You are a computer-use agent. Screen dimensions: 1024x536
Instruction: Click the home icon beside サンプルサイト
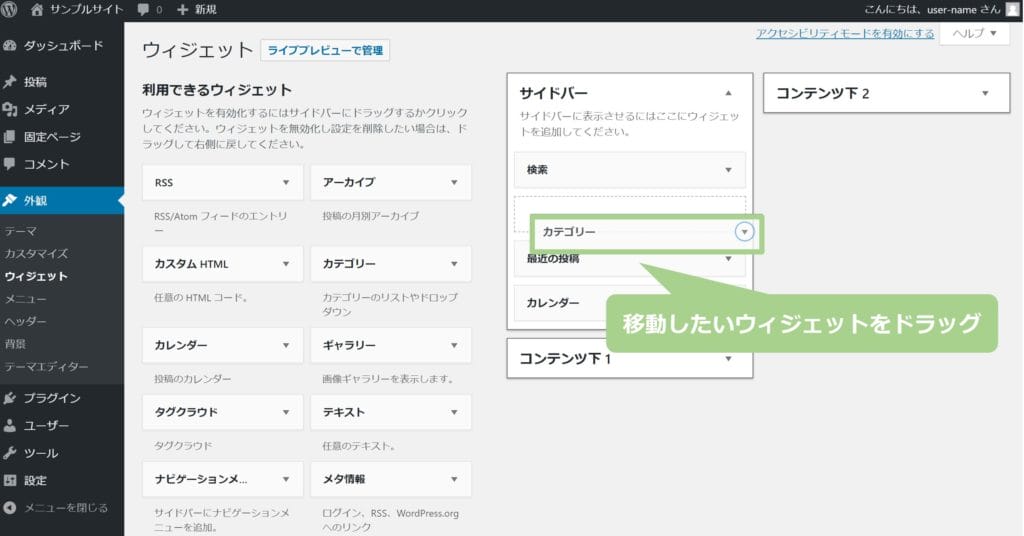tap(38, 10)
